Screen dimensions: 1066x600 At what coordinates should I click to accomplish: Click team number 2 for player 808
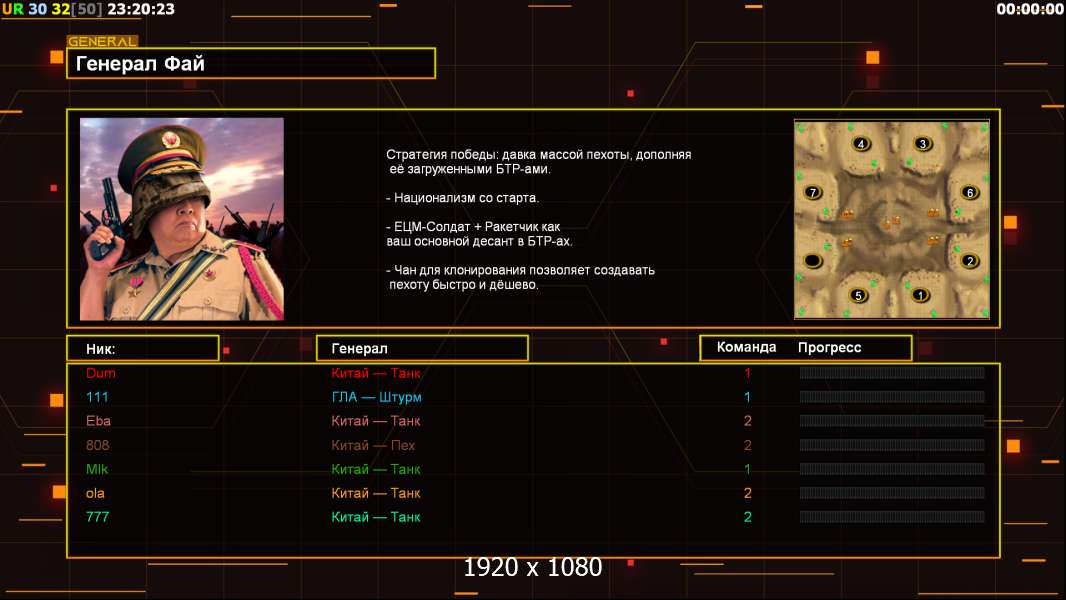[747, 445]
